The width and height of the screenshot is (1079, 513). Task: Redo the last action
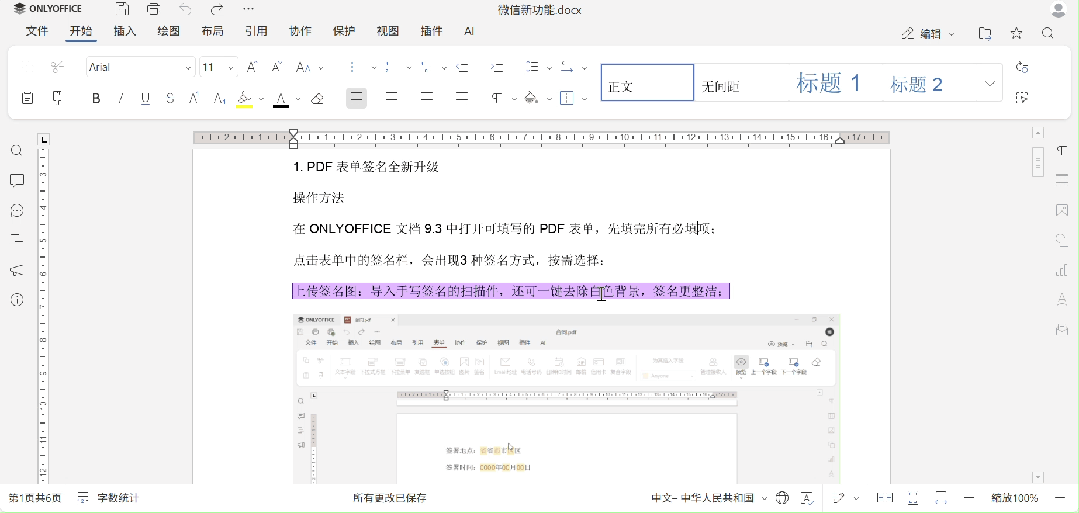(x=217, y=10)
